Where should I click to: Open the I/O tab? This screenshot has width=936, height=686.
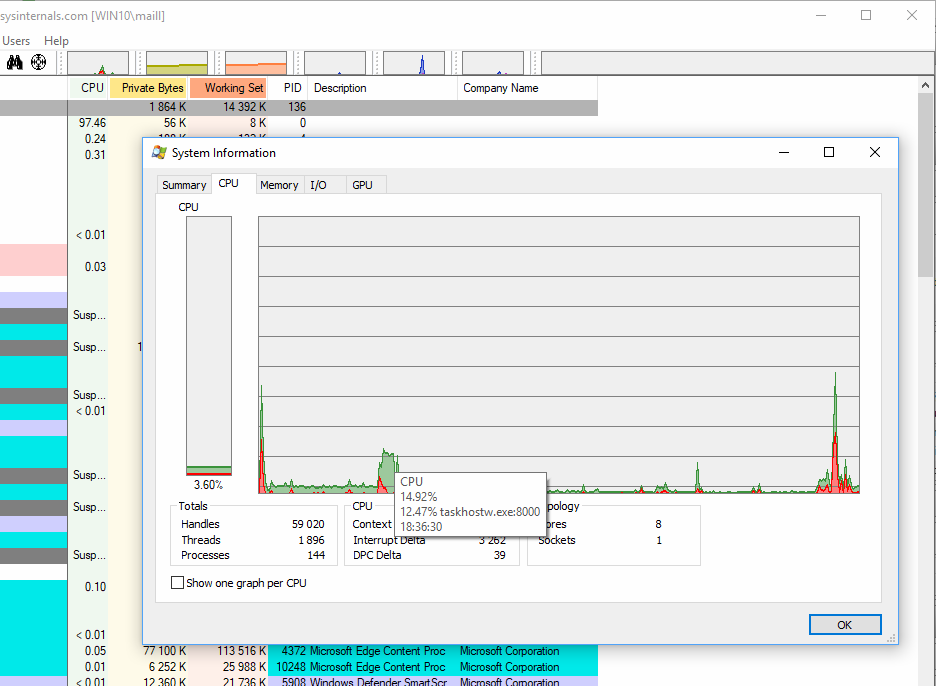318,185
